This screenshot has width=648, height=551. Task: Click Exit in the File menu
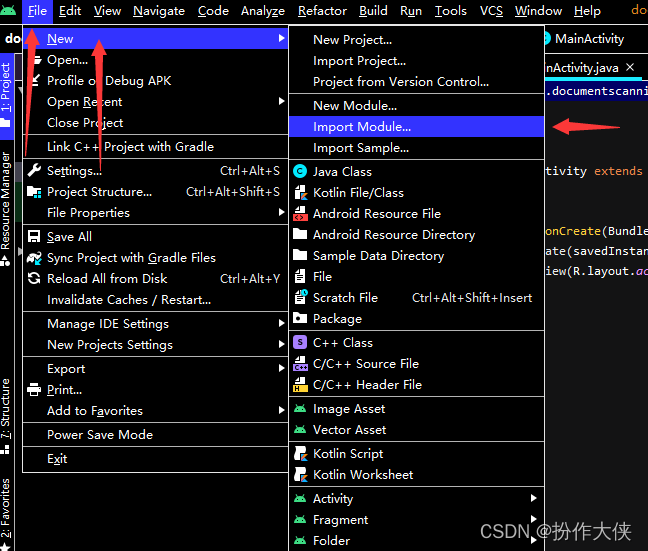[x=155, y=458]
